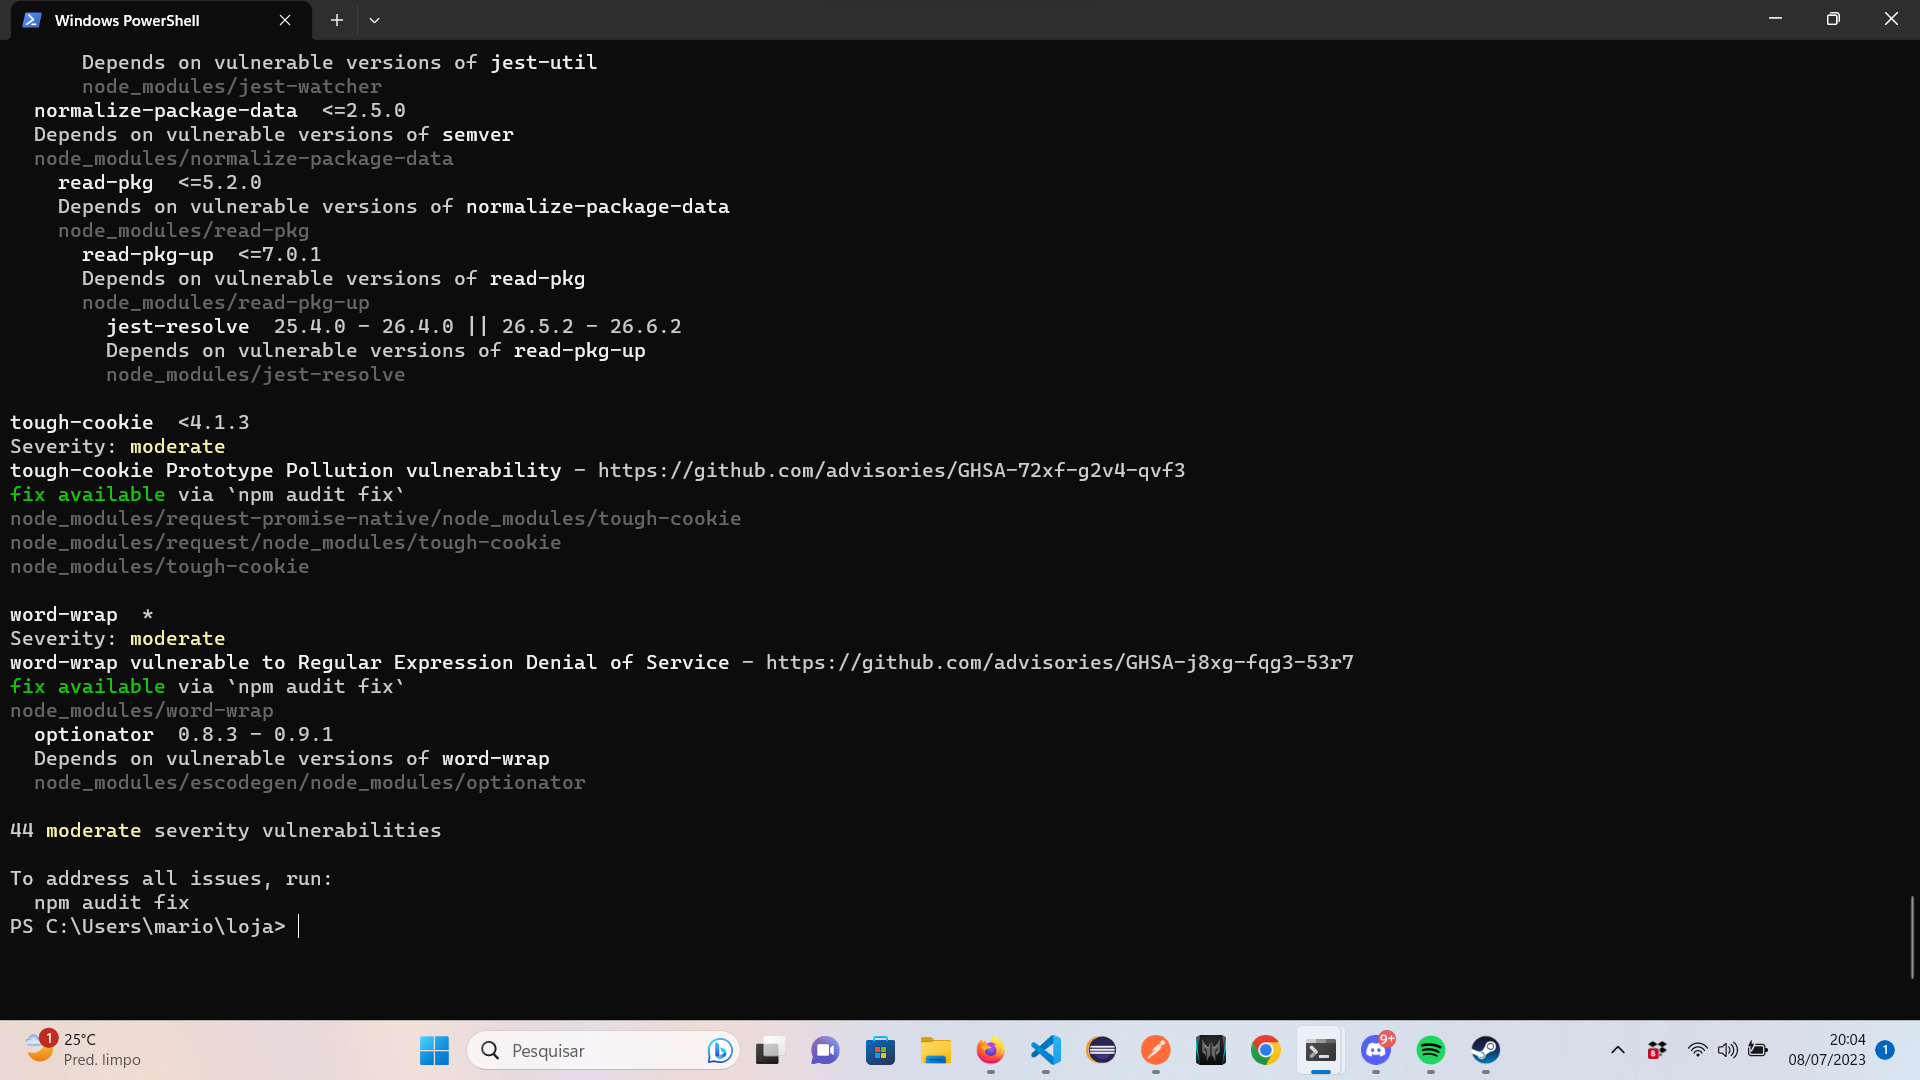Viewport: 1920px width, 1080px height.
Task: Click 'node_modules/request/node_modules/tough-cookie' path
Action: click(x=286, y=543)
